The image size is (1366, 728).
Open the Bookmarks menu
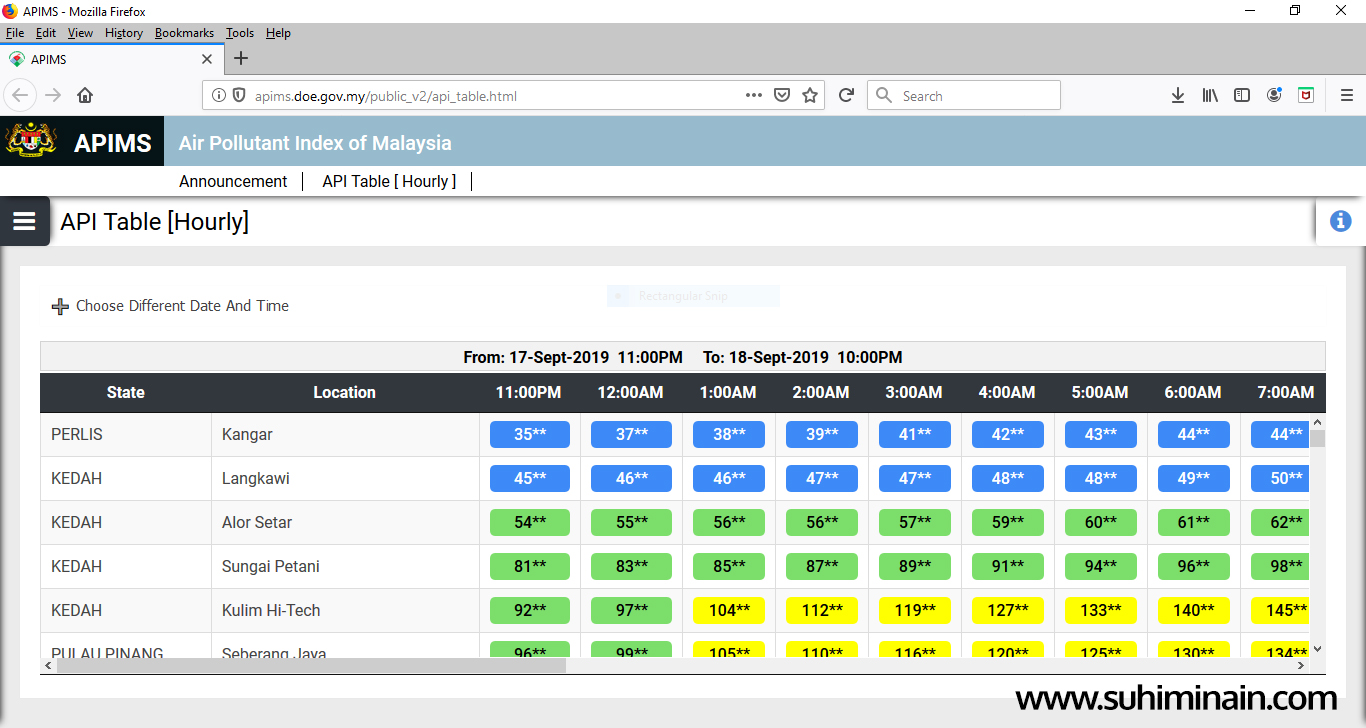(184, 33)
